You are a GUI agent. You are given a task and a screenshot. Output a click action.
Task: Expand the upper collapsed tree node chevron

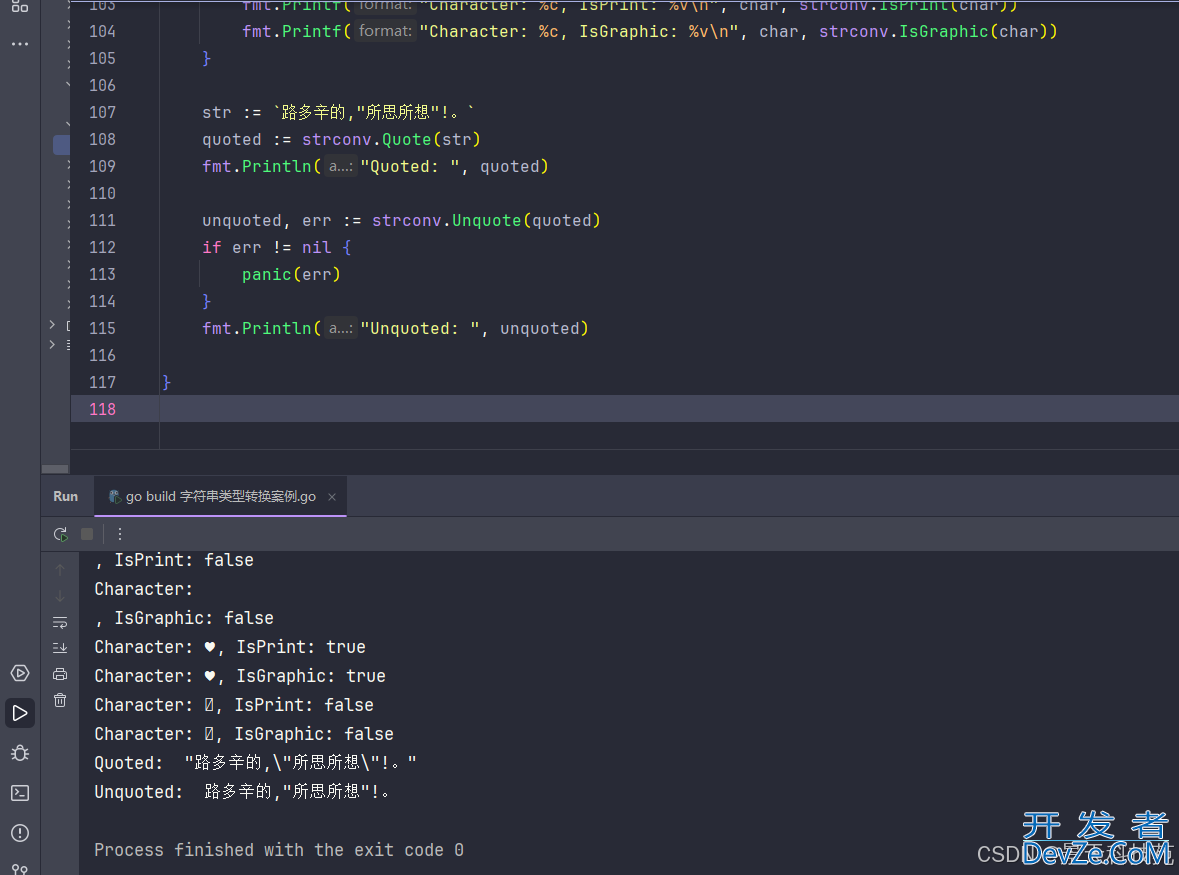coord(52,325)
